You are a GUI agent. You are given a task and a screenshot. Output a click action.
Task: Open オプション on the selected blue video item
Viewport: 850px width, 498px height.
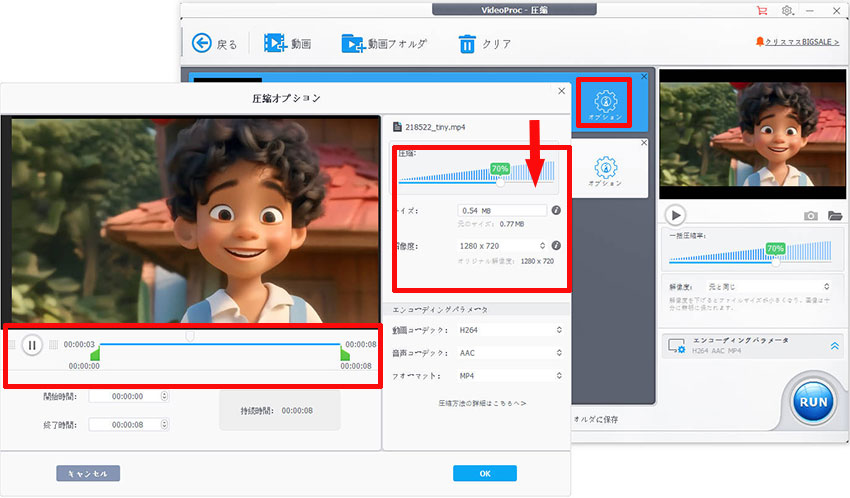pos(605,104)
